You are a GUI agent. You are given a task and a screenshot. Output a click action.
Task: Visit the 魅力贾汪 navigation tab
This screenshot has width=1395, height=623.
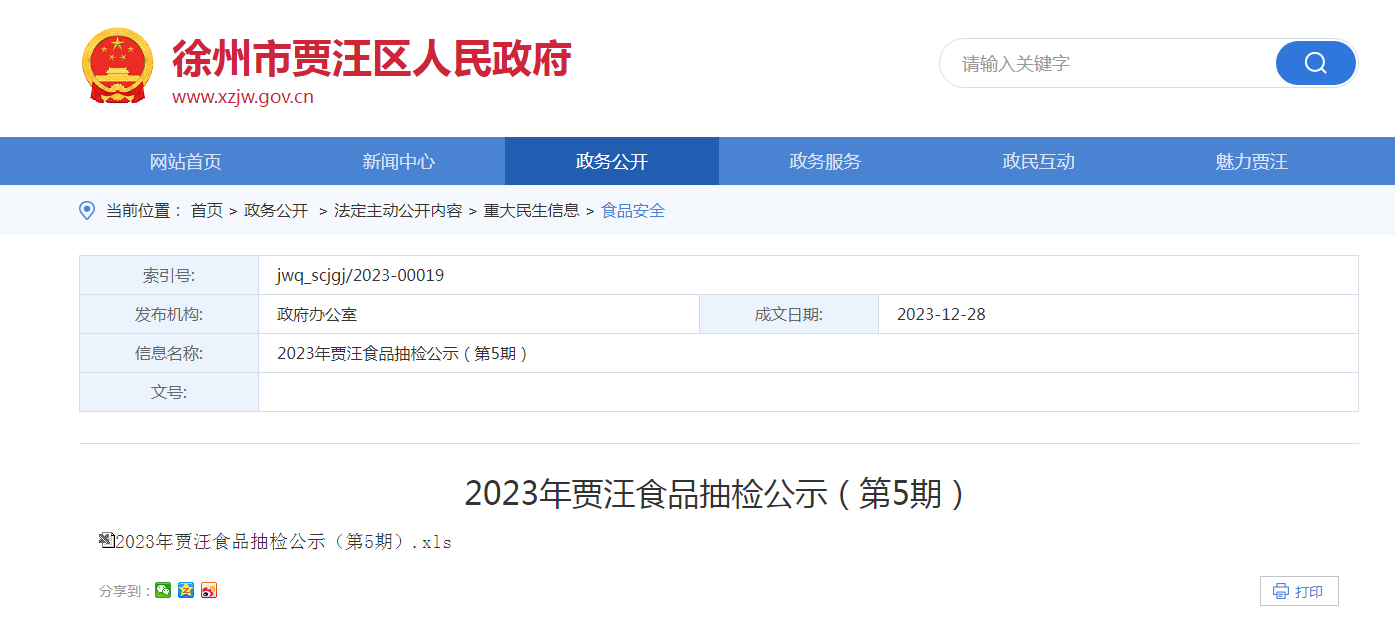click(x=1251, y=162)
